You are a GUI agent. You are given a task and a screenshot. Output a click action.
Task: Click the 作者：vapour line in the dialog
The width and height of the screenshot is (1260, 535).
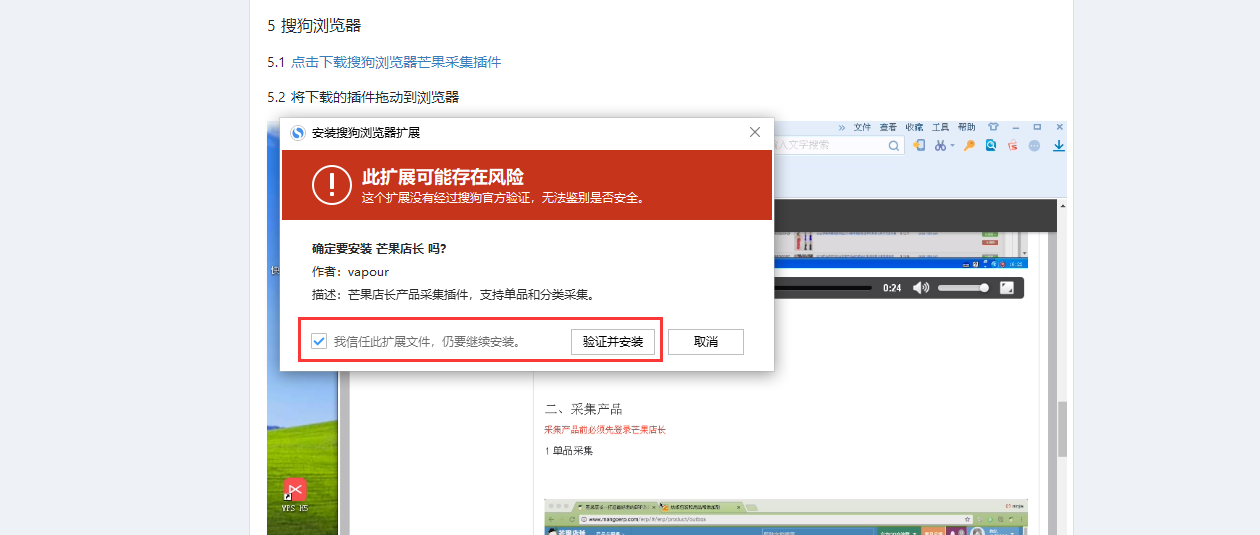pos(350,271)
